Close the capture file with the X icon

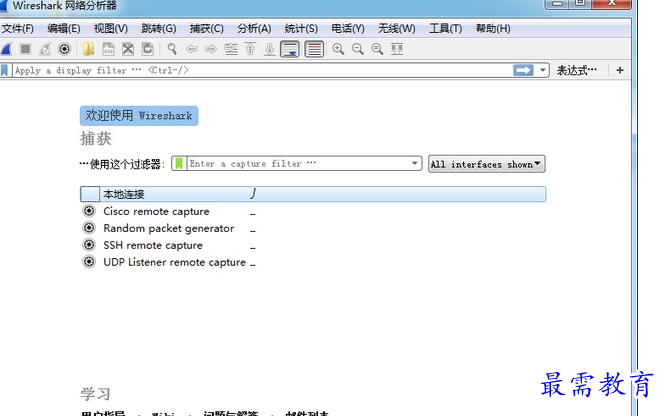[128, 49]
